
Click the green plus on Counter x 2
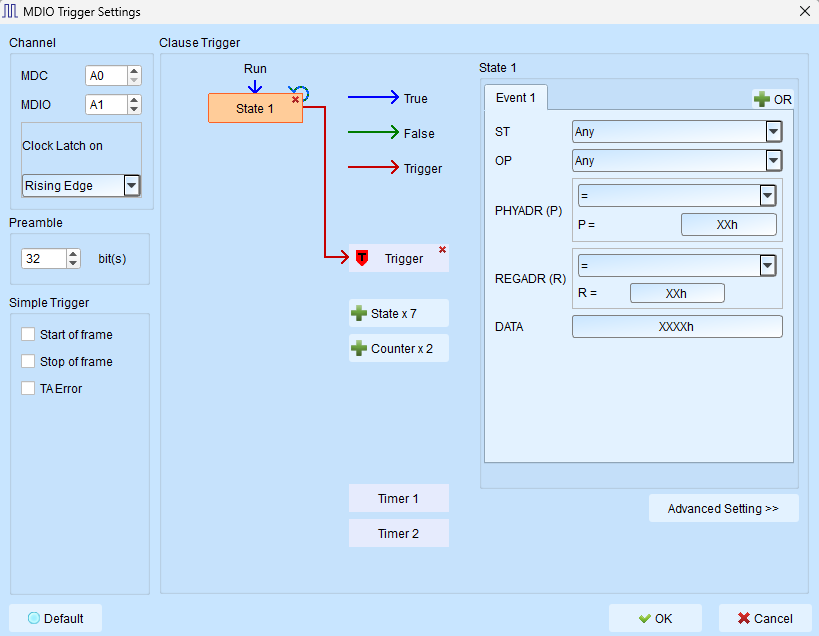(x=359, y=348)
